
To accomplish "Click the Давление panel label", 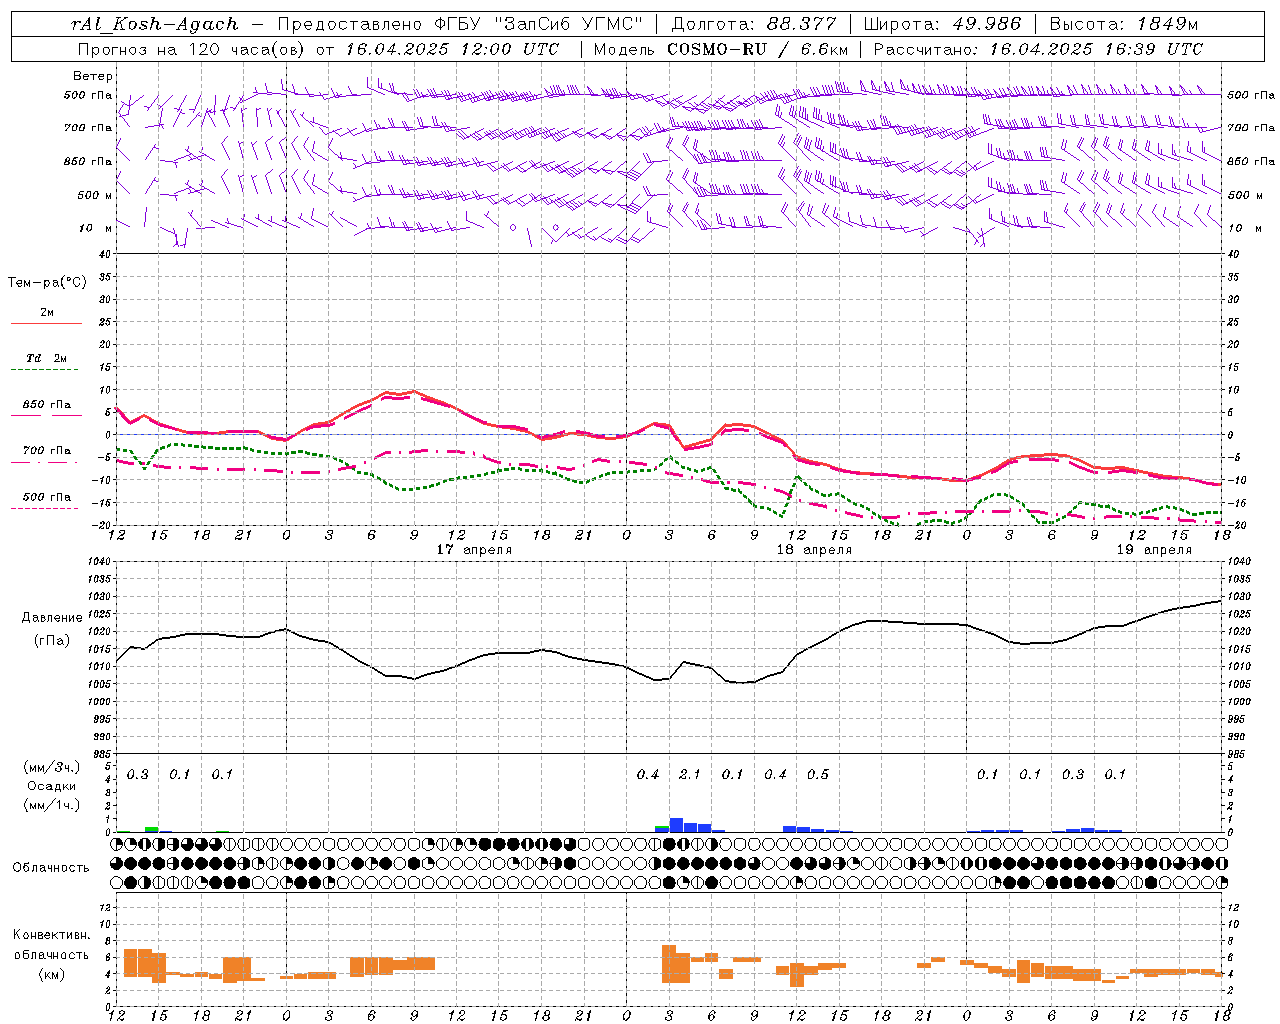I will 51,618.
